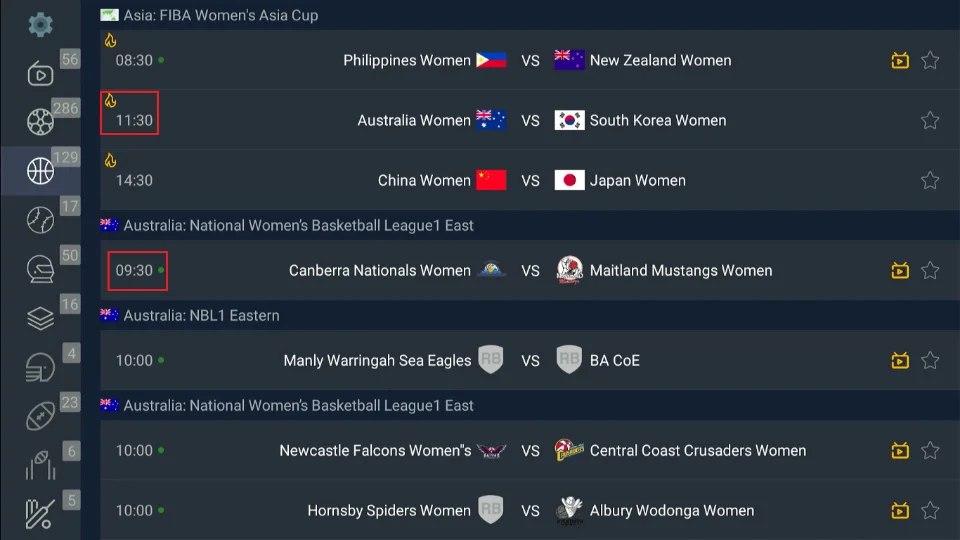This screenshot has width=960, height=540.
Task: Open live streams icon with 56 badge
Action: 40,73
